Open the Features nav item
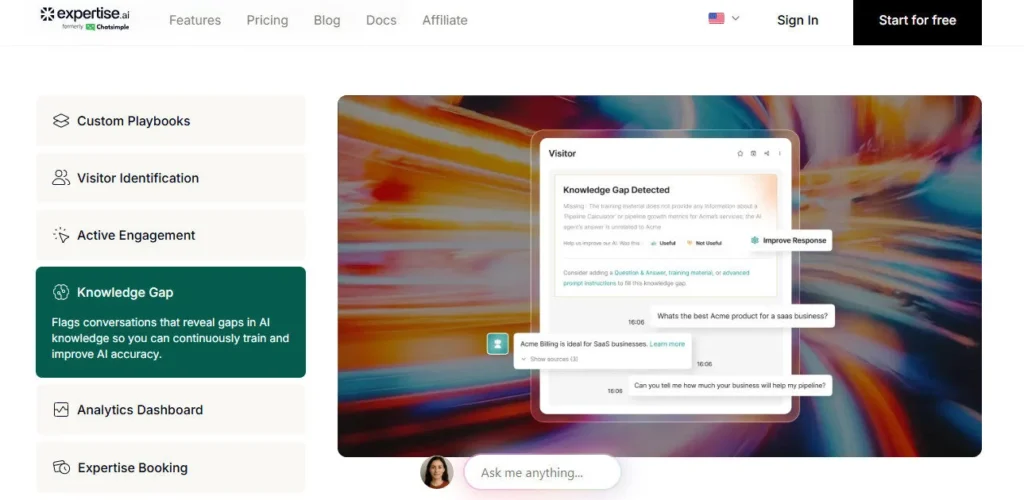 coord(195,20)
